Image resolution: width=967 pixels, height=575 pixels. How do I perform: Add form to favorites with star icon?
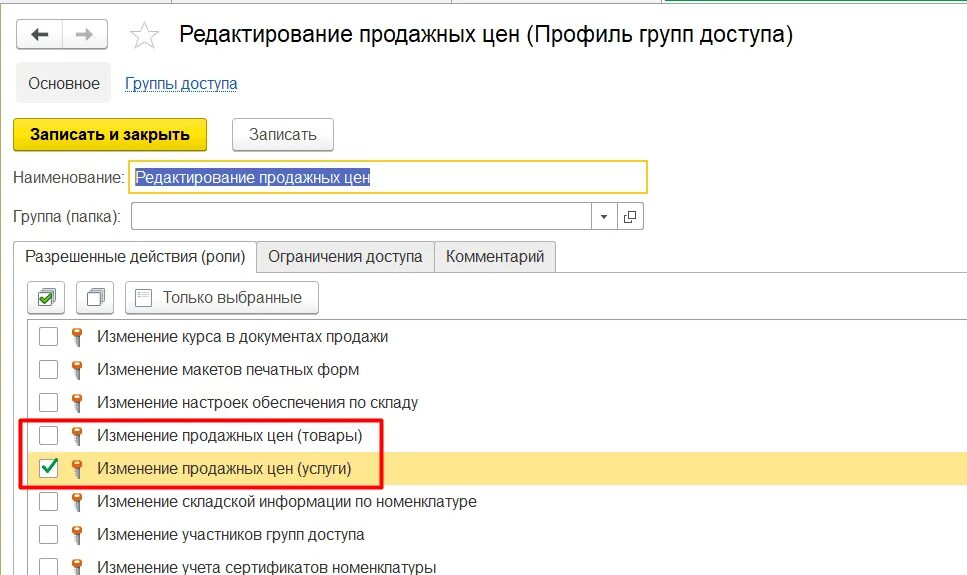click(x=144, y=35)
